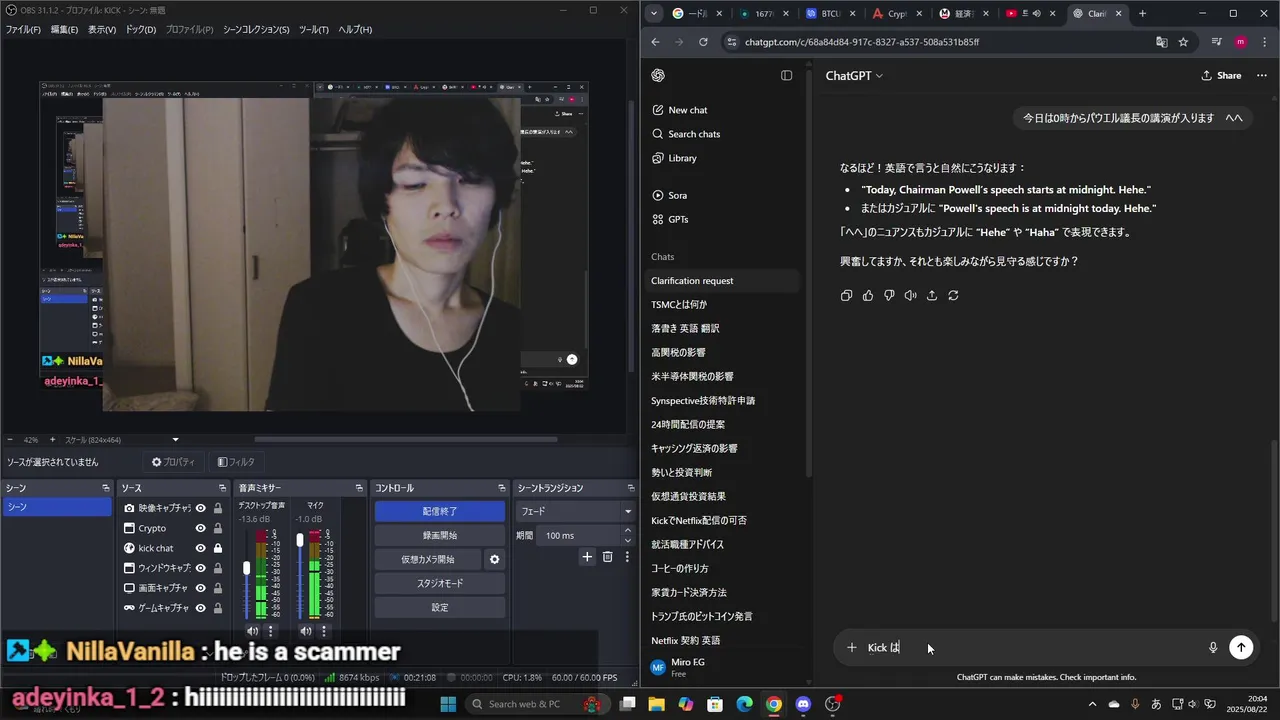Adjust the デスクトップ音声 volume slider
Image resolution: width=1280 pixels, height=720 pixels.
point(247,568)
